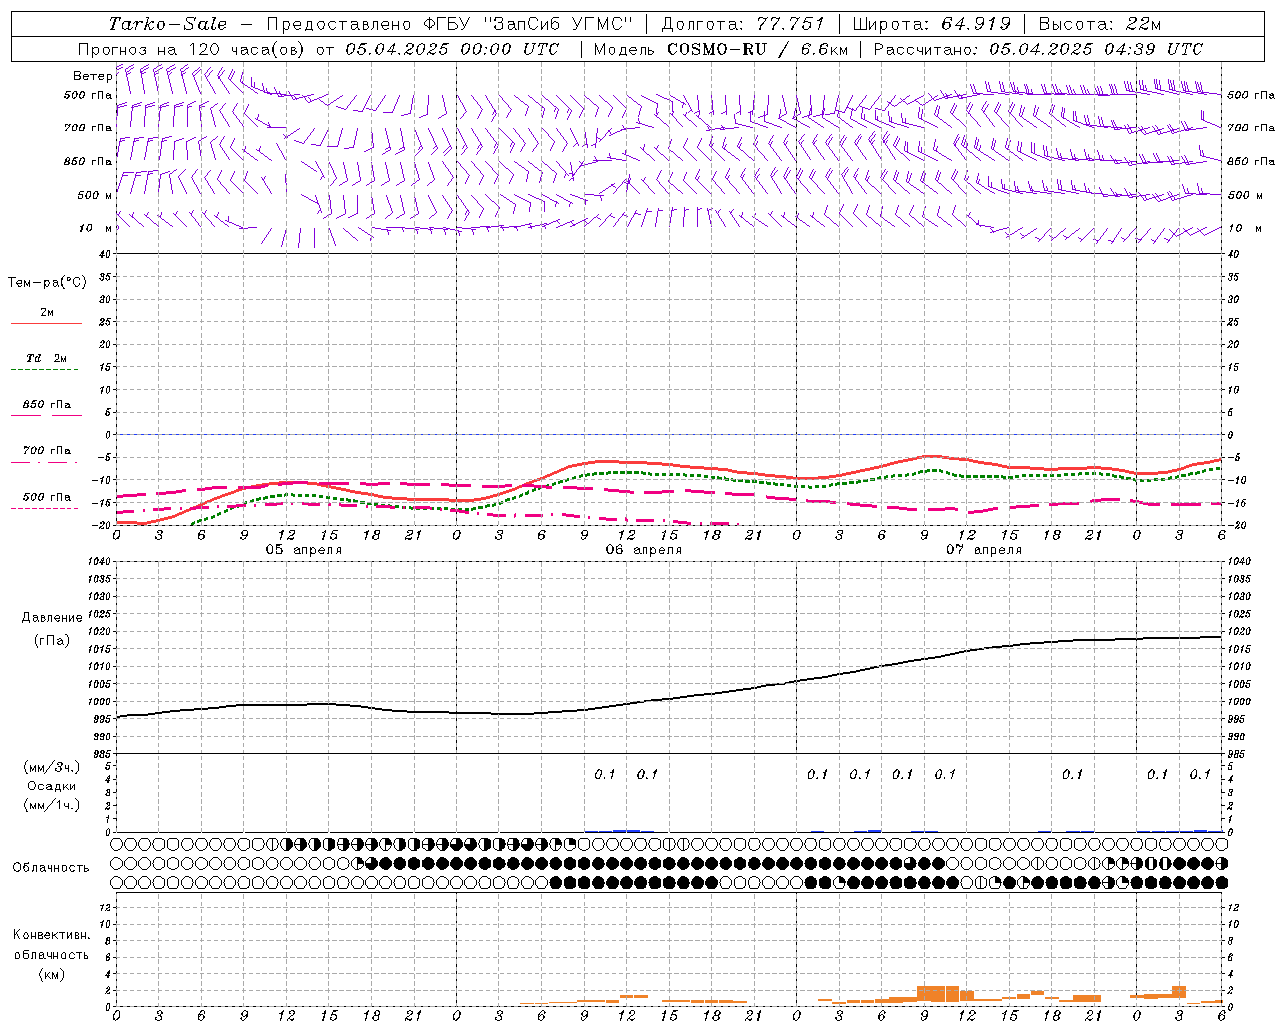Select the Долгота: 77.751 header value
The image size is (1280, 1024).
click(x=743, y=24)
